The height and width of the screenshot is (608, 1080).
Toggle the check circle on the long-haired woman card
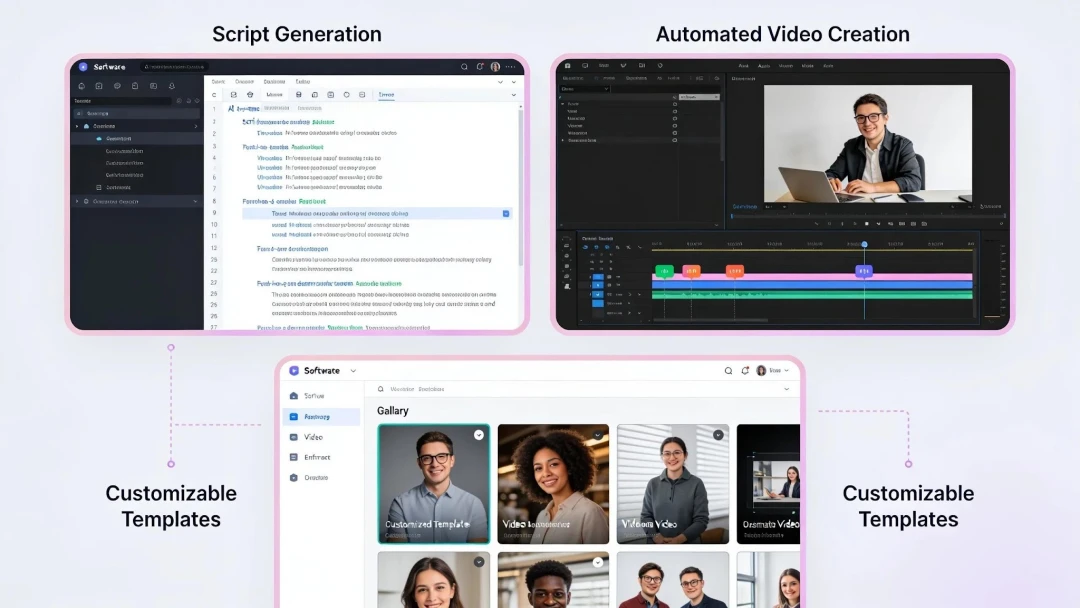pos(479,562)
